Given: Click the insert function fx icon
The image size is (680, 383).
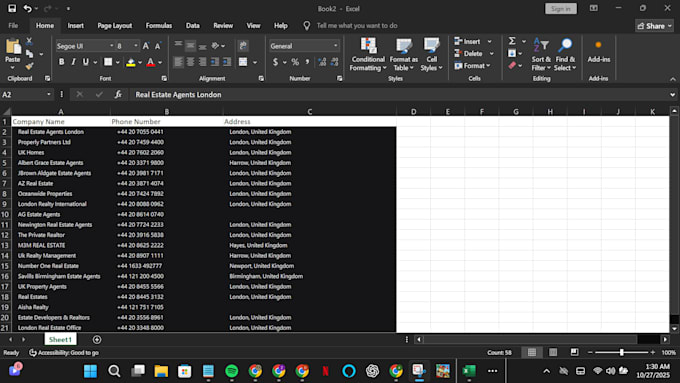Looking at the screenshot, I should pos(118,95).
